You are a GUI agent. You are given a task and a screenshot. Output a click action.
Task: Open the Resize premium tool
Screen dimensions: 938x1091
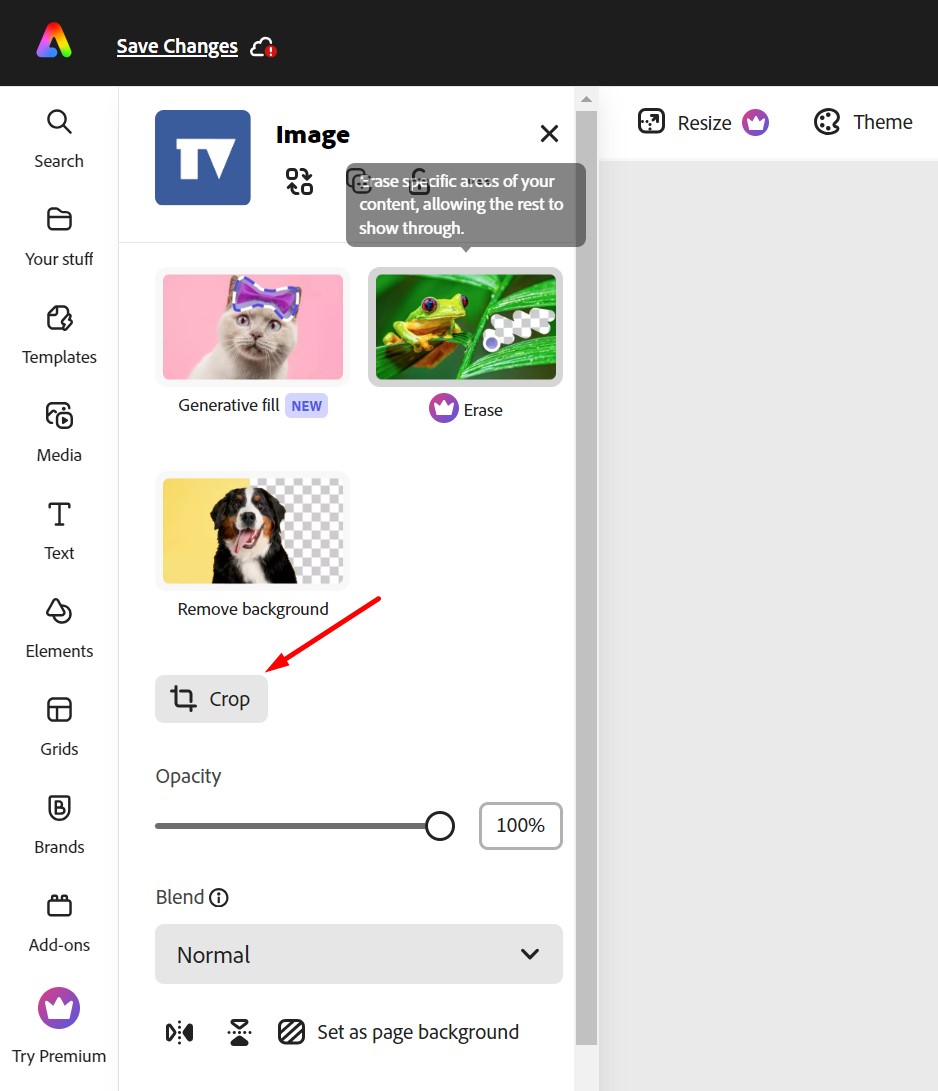click(x=703, y=122)
